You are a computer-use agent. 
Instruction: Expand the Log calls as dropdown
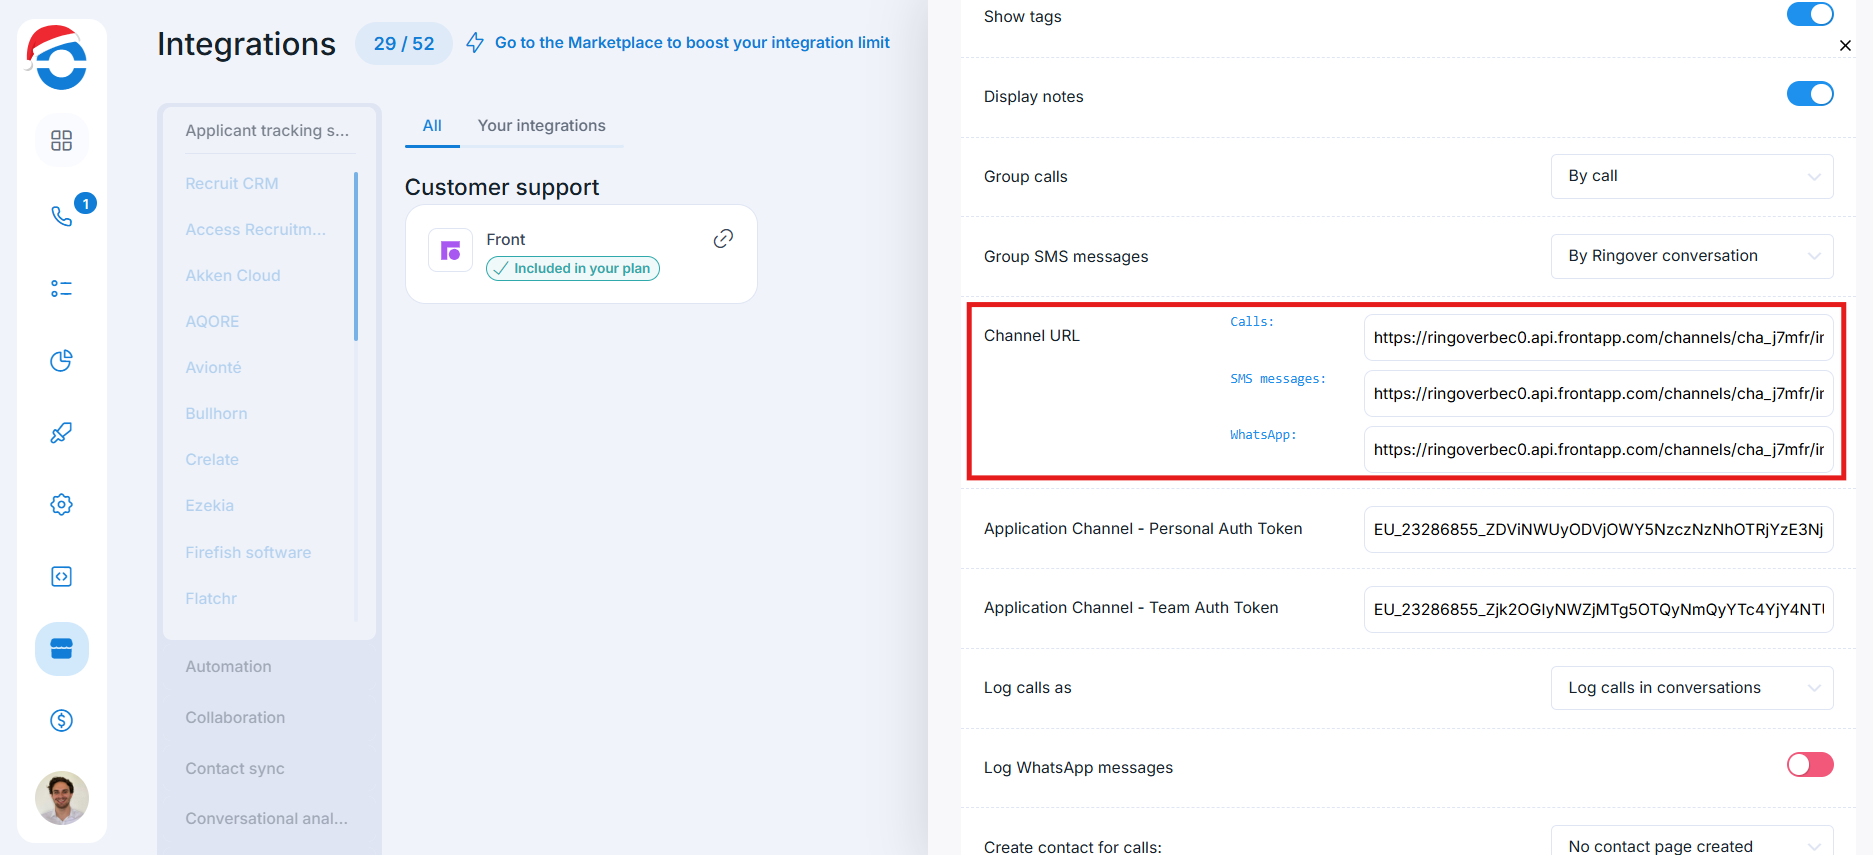coord(1691,688)
